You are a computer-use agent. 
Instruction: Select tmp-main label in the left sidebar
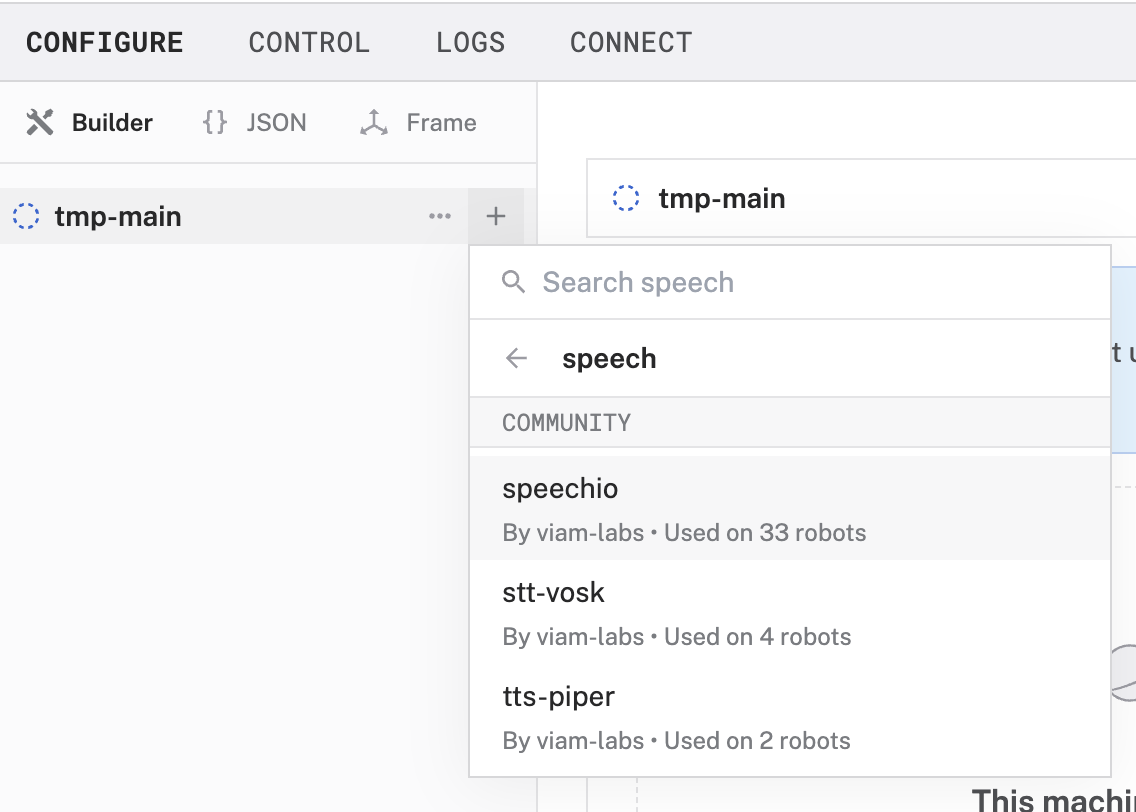(118, 216)
